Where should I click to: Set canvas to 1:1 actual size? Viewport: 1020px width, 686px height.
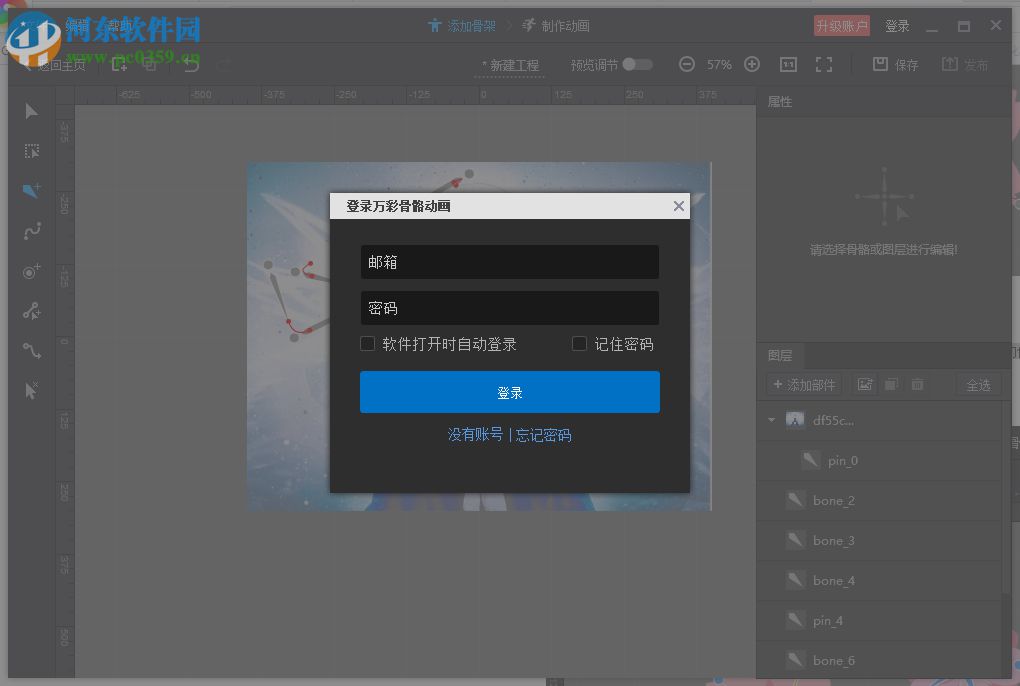[788, 64]
